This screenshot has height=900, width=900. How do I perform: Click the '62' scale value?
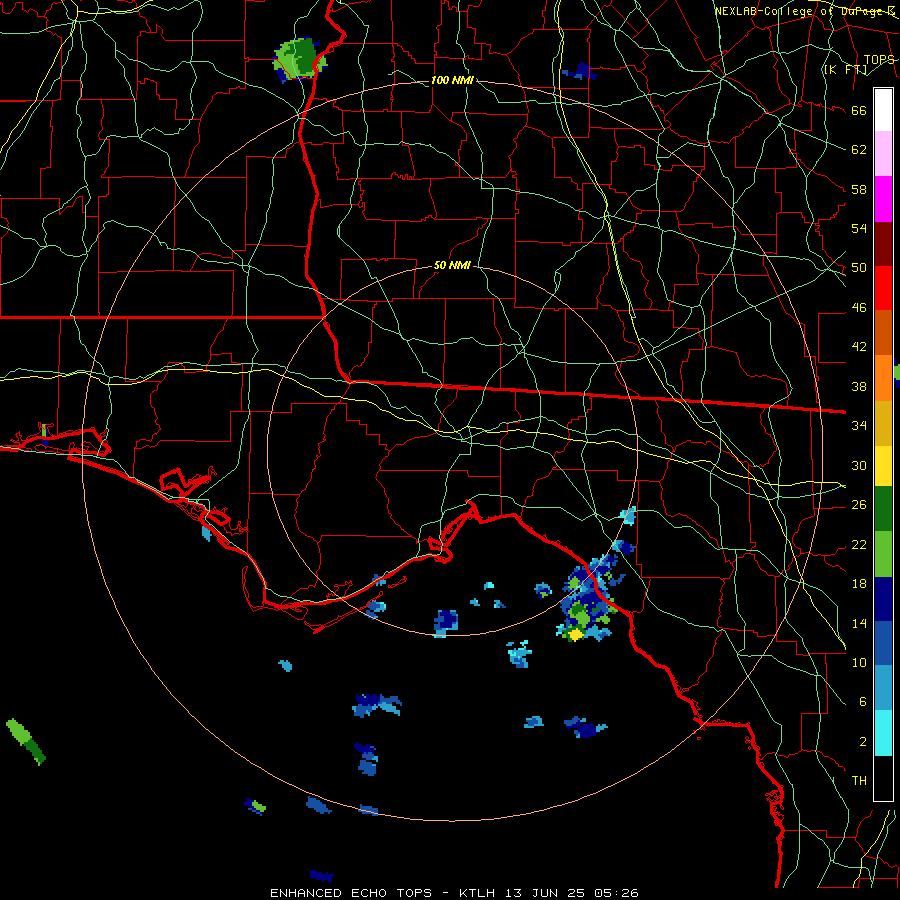click(859, 150)
